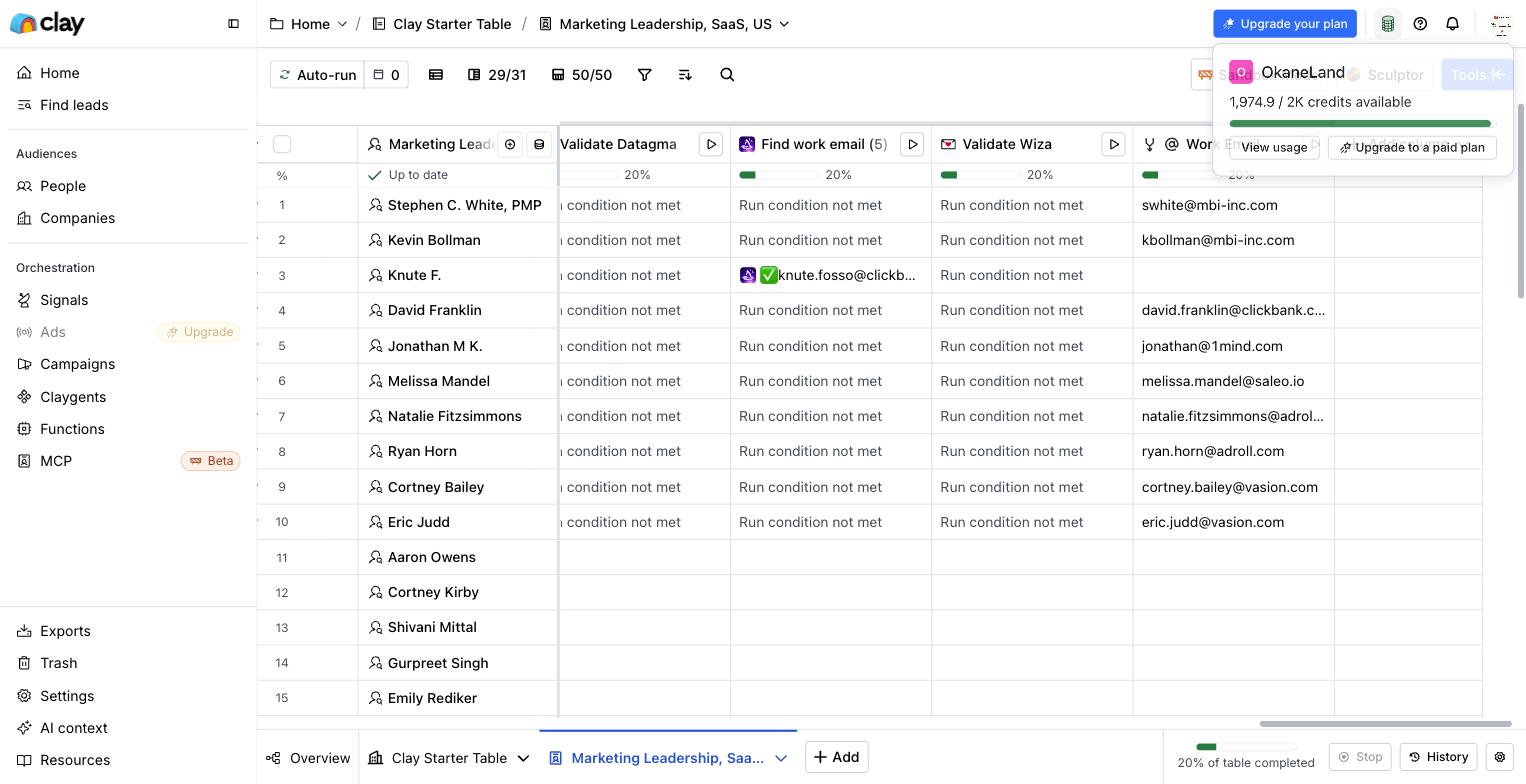Viewport: 1526px width, 784px height.
Task: Click the knute.fosso email cell
Action: [831, 275]
